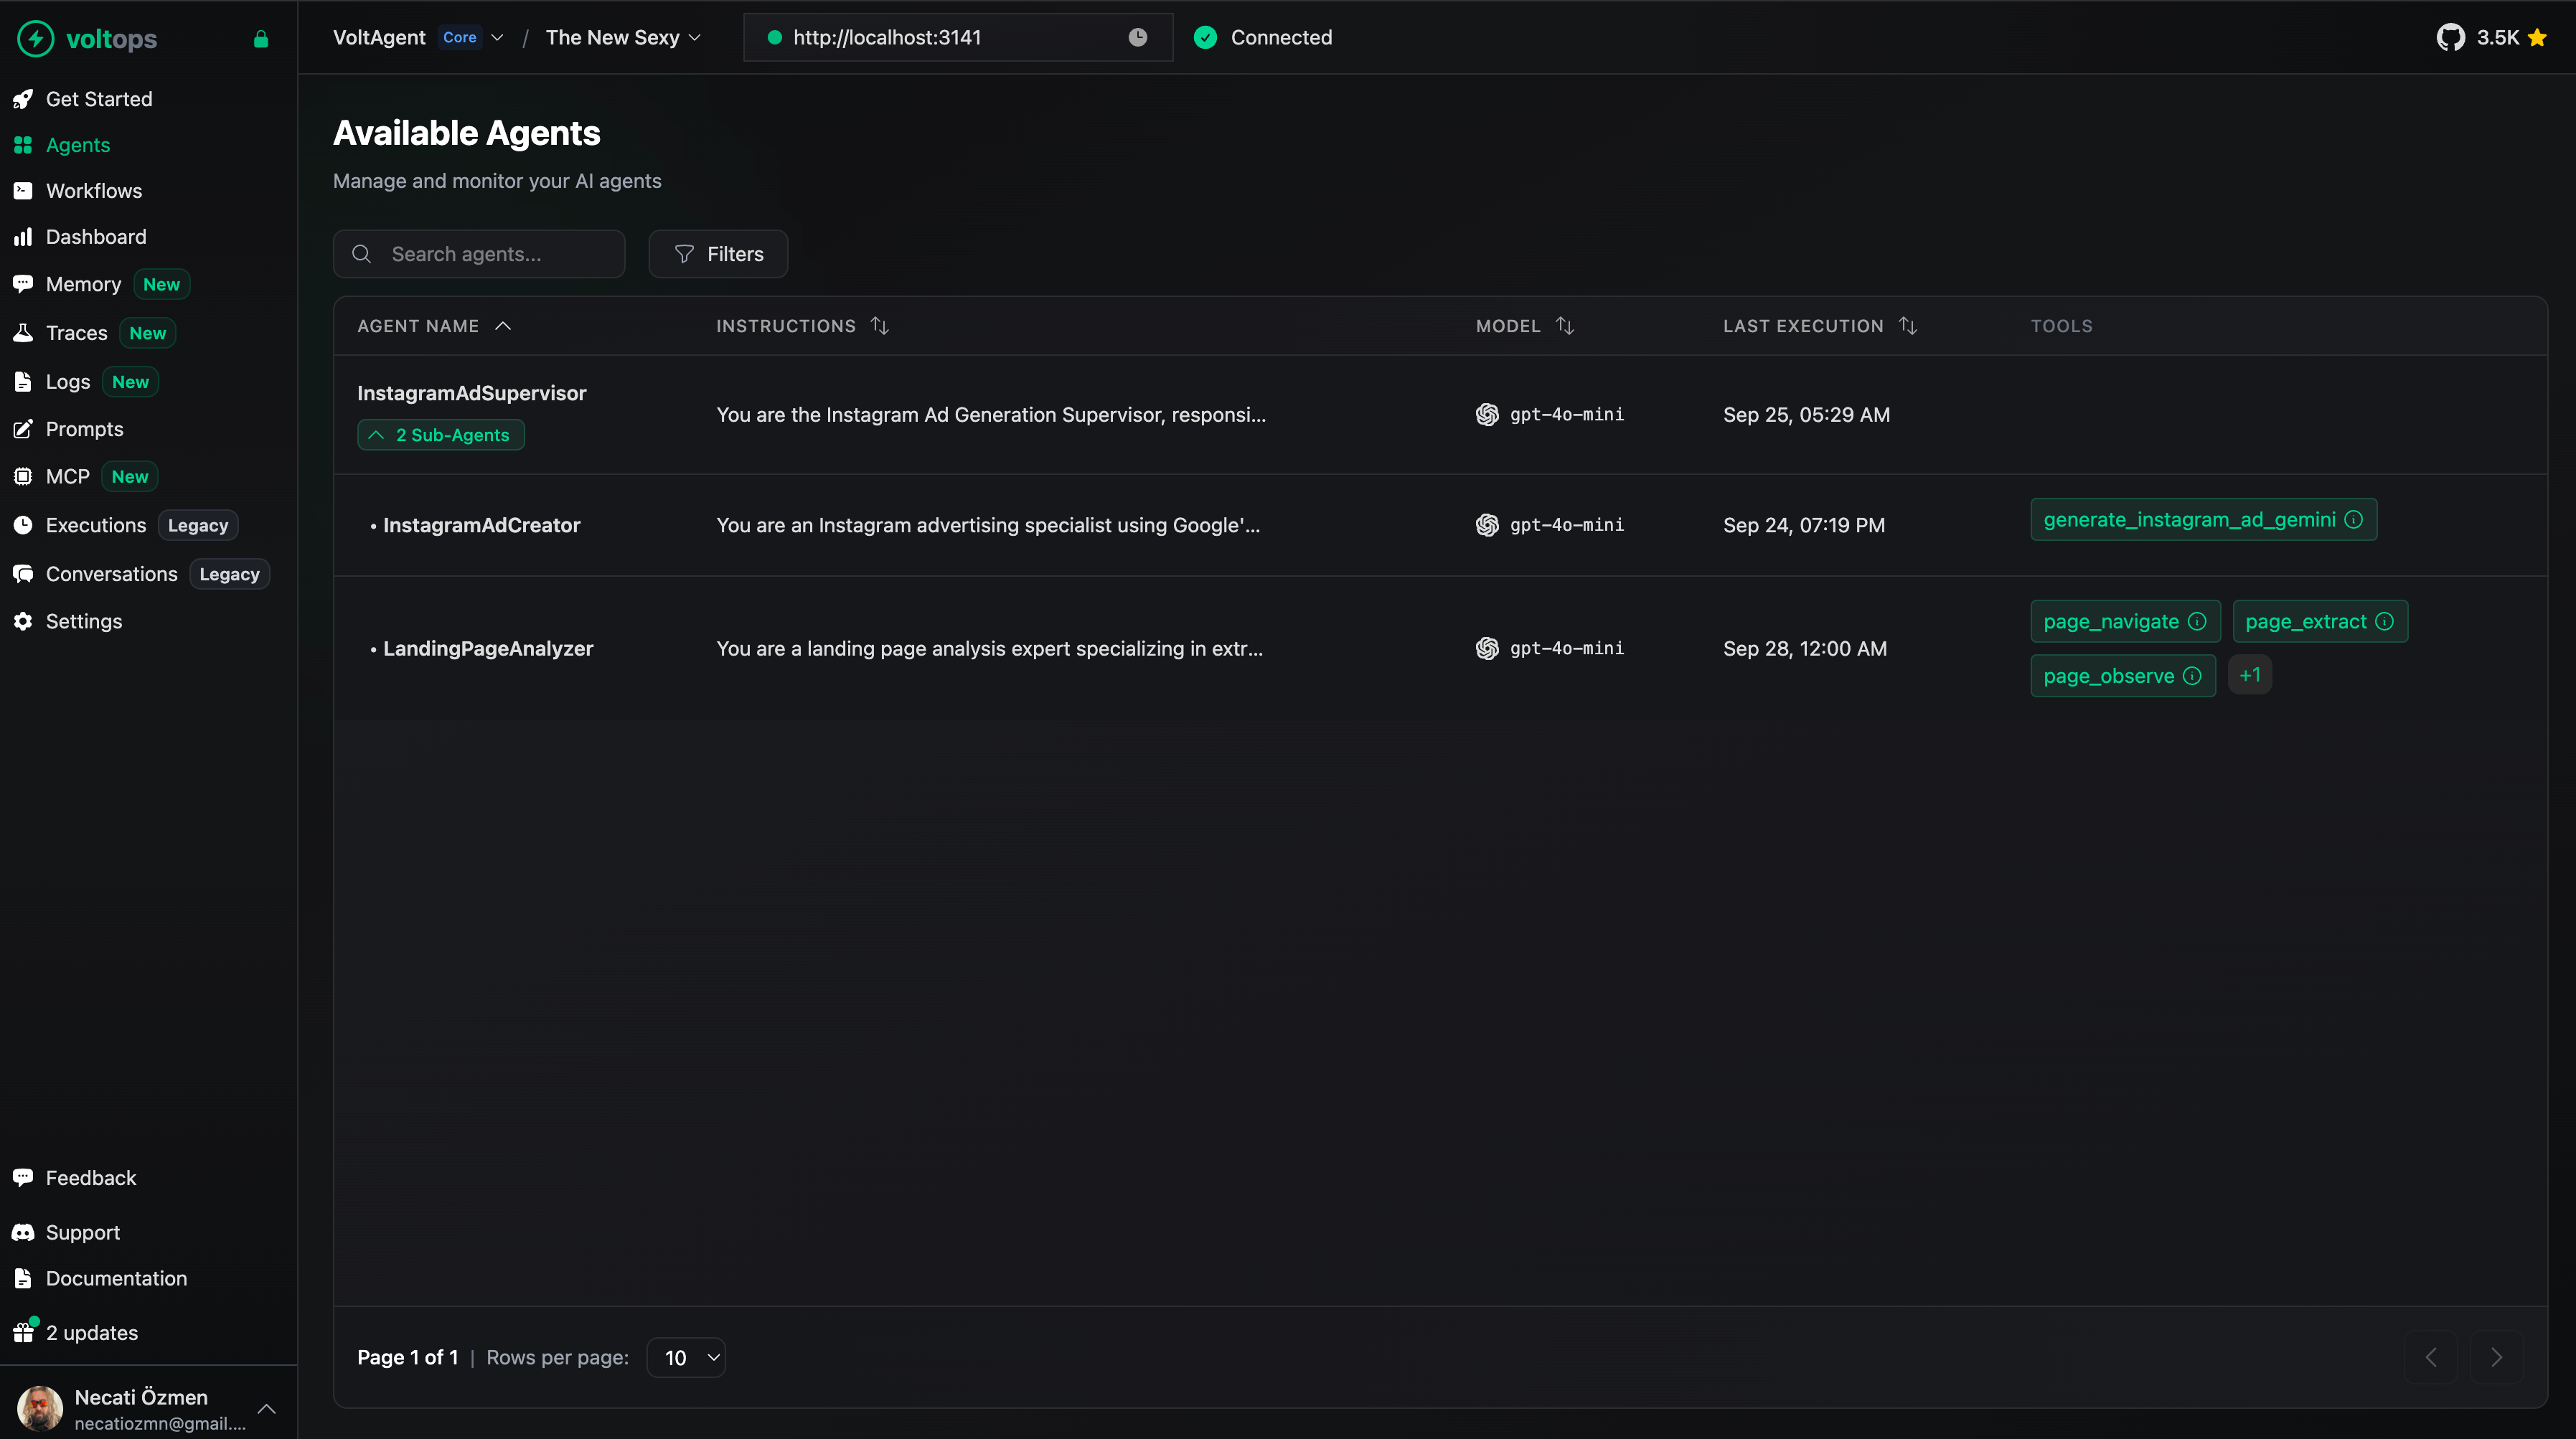Toggle sort on Model column
The width and height of the screenshot is (2576, 1439).
pos(1565,326)
